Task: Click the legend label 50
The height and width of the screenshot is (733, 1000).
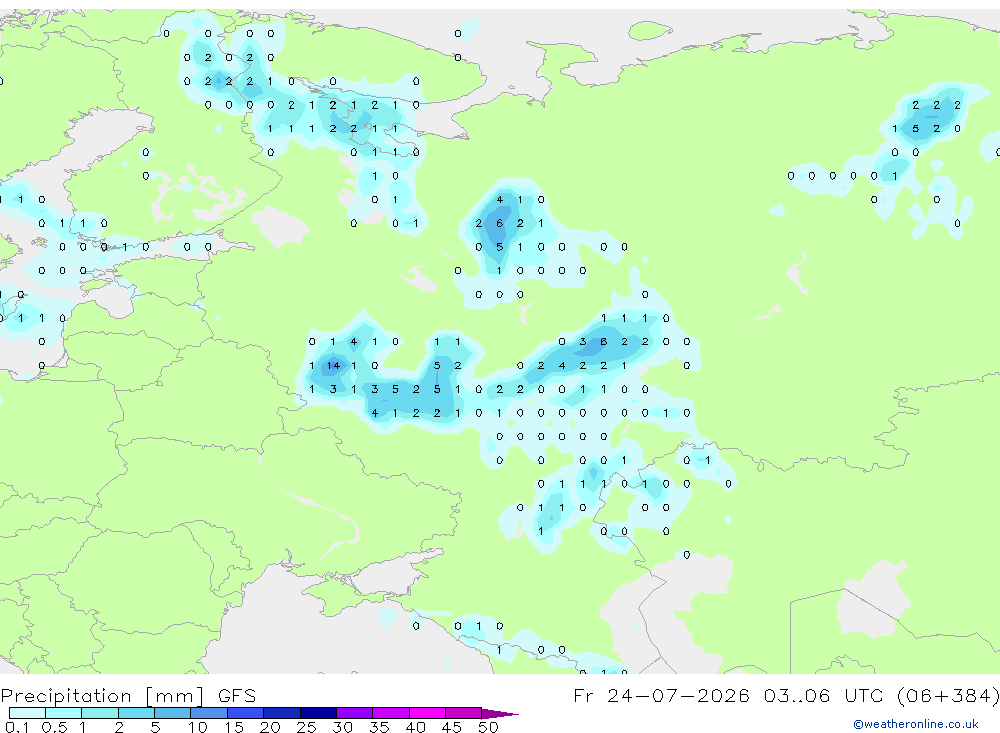Action: (x=488, y=727)
